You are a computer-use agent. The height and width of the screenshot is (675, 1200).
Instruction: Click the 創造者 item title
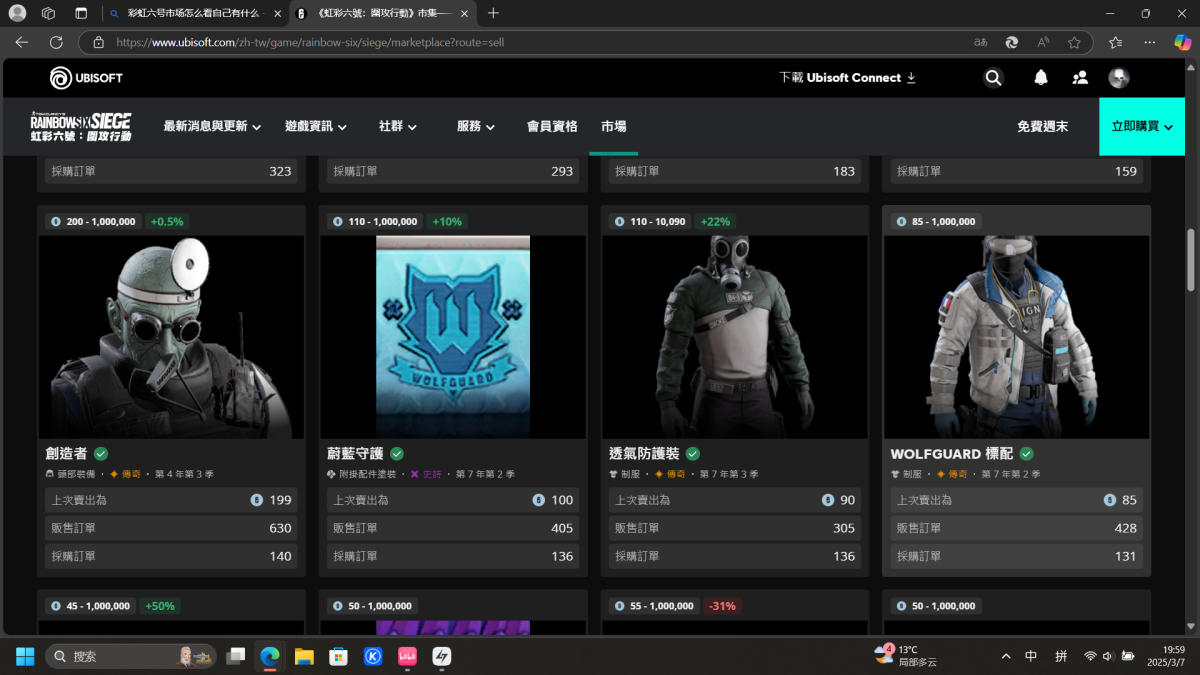pyautogui.click(x=67, y=454)
